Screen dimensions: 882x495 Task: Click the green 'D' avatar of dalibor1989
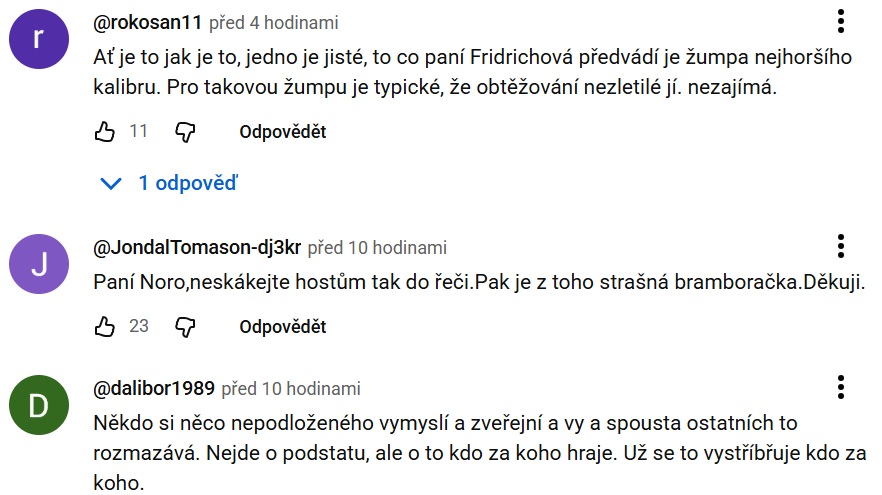pos(38,405)
